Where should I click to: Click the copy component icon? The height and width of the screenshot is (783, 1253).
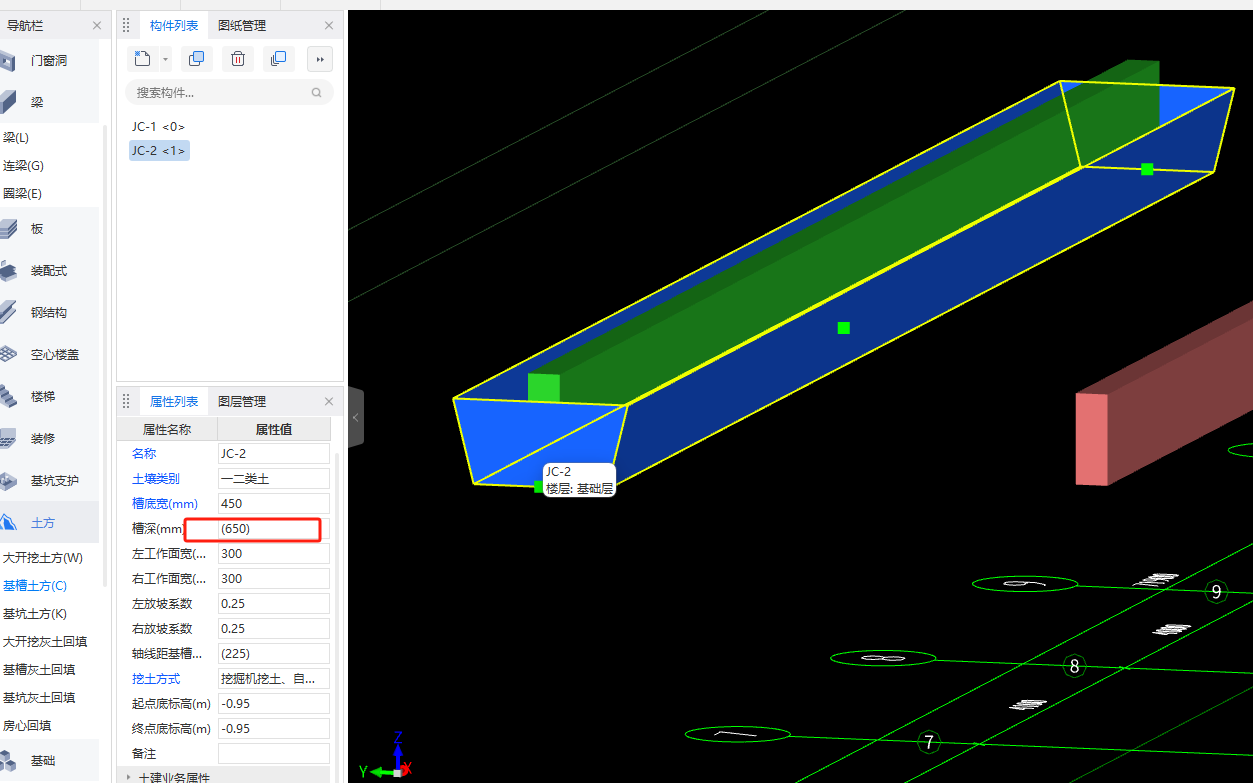pos(196,59)
